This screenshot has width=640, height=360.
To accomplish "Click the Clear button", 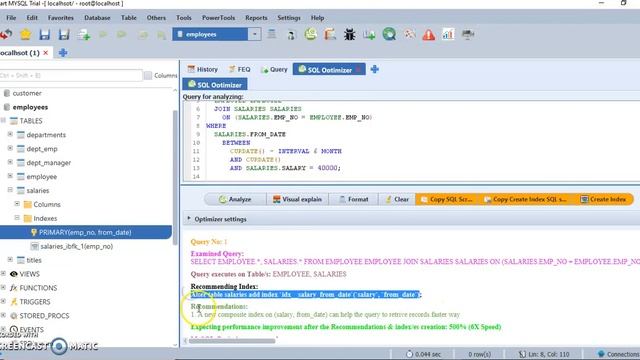I will pos(397,199).
